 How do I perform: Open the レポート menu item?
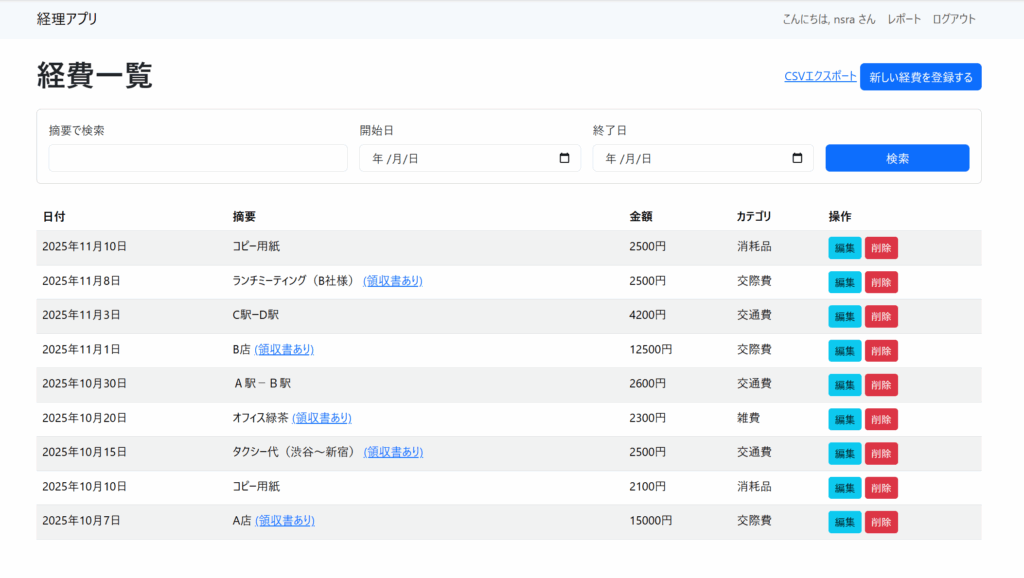[x=904, y=19]
